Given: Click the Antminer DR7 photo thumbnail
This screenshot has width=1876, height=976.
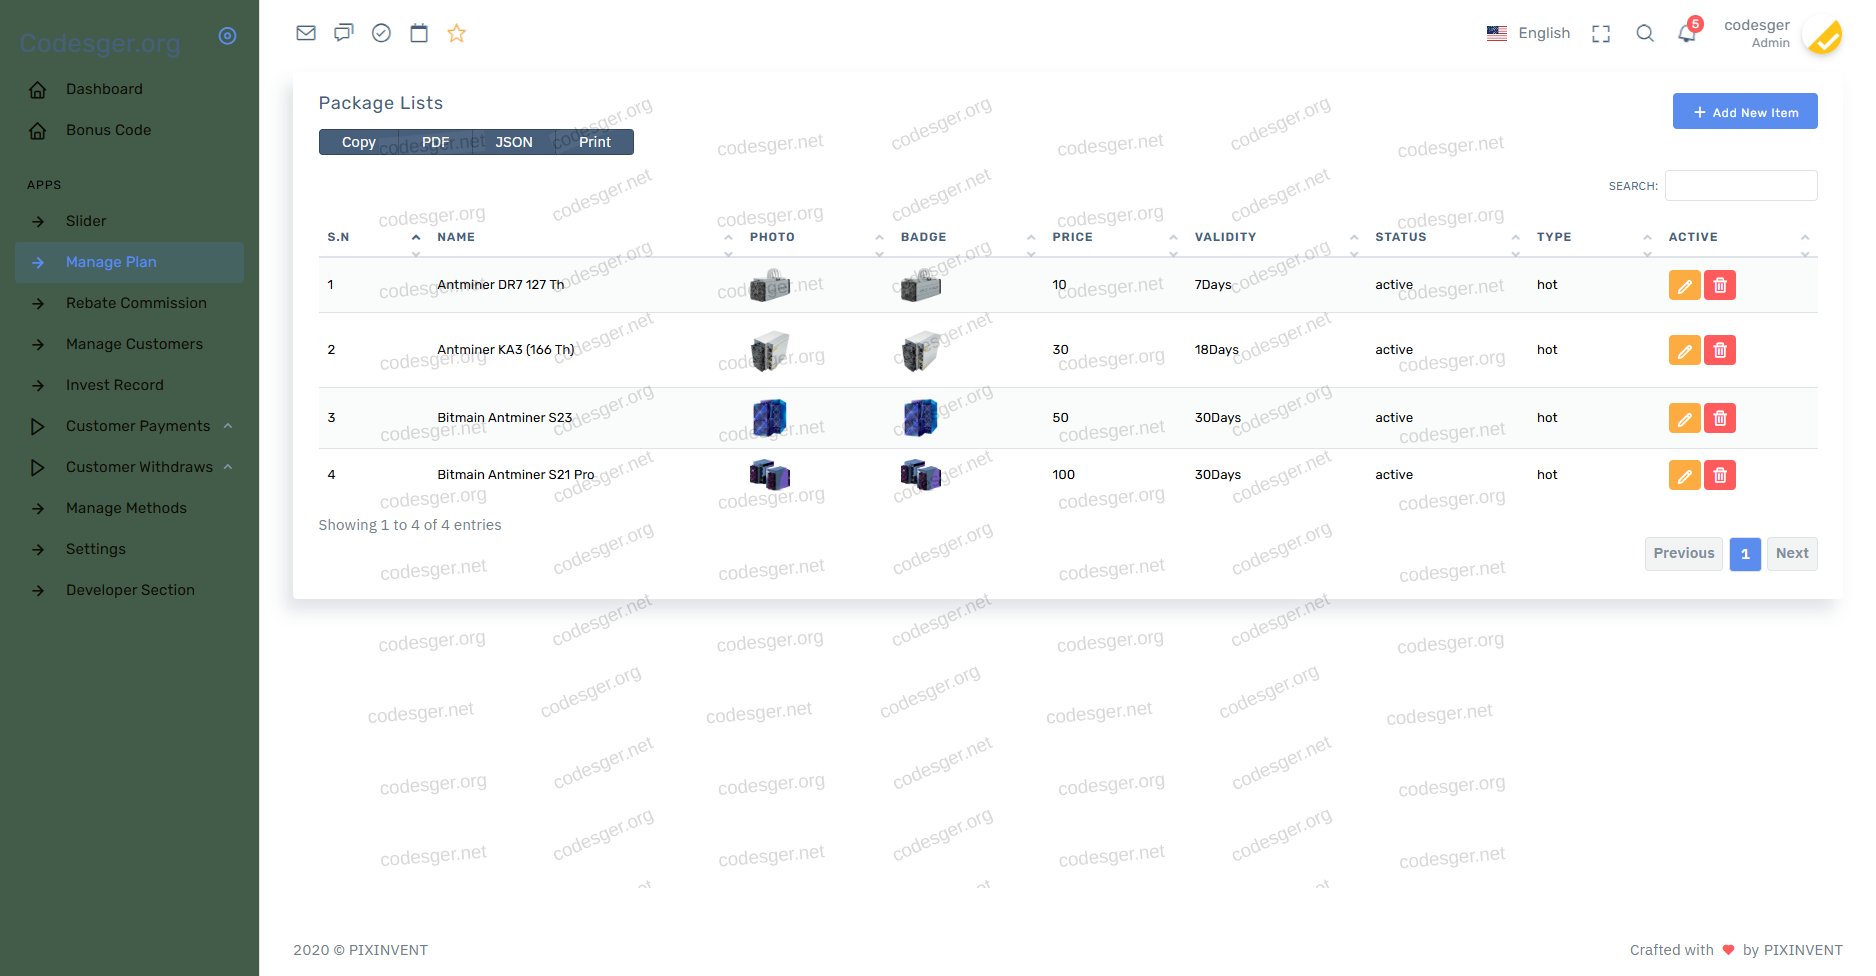Looking at the screenshot, I should (x=770, y=285).
